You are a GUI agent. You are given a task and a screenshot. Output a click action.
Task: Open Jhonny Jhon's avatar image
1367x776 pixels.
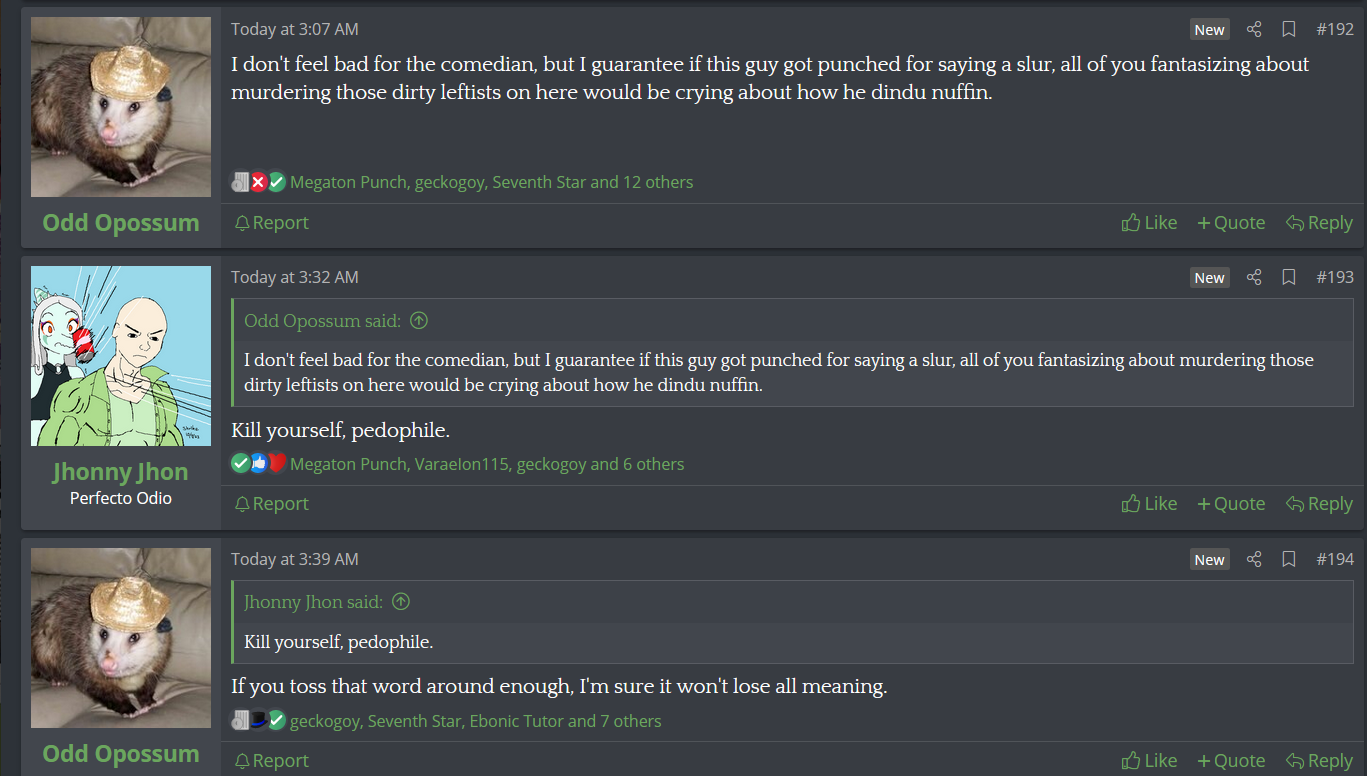[x=121, y=356]
